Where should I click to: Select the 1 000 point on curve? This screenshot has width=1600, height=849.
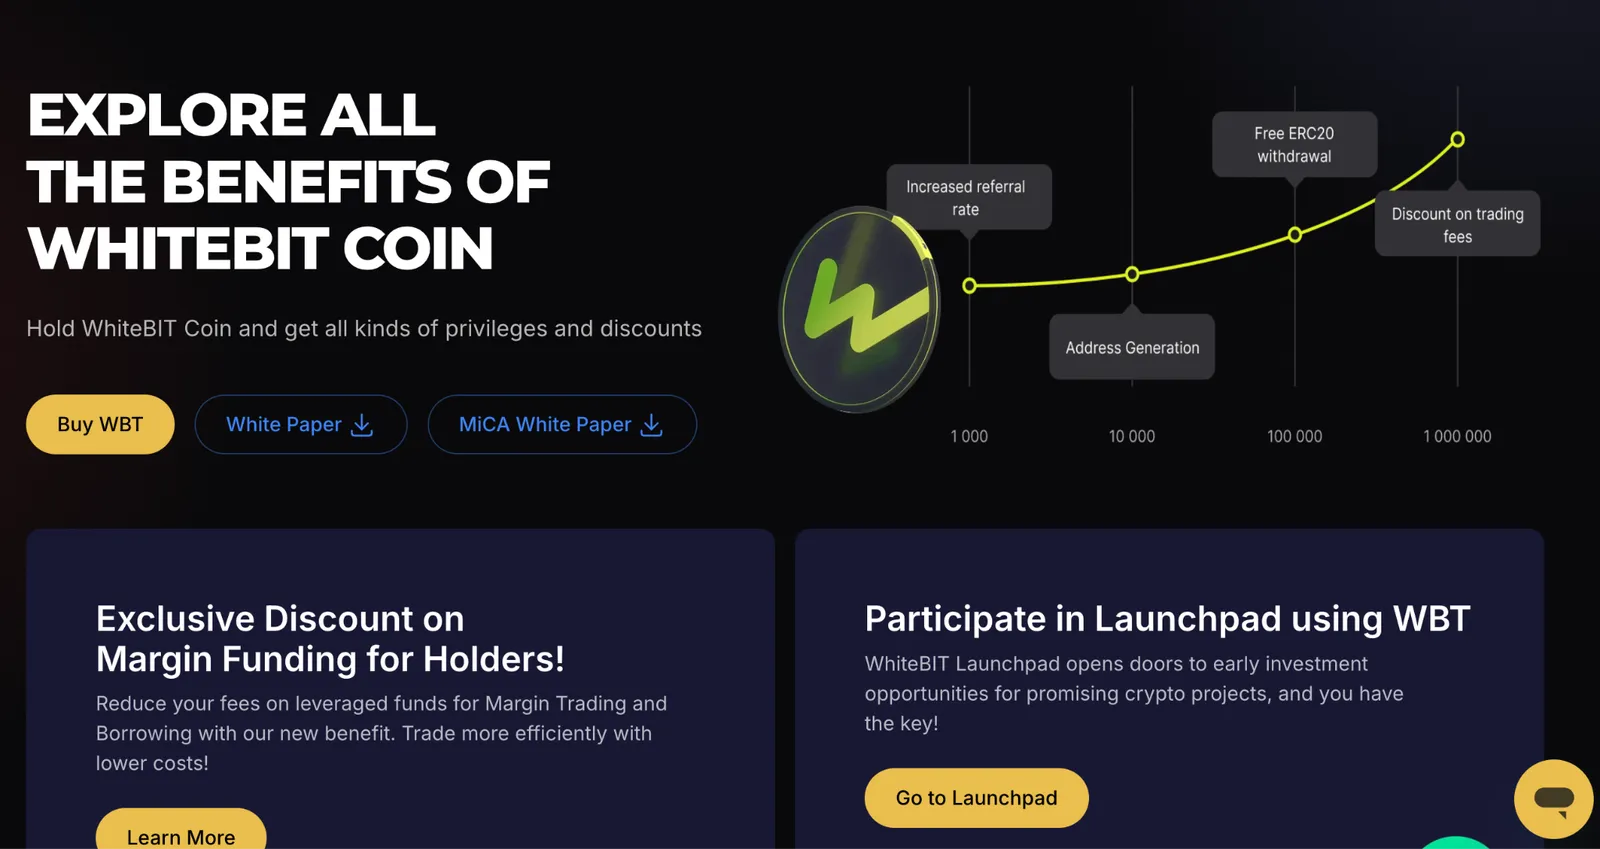pyautogui.click(x=969, y=286)
